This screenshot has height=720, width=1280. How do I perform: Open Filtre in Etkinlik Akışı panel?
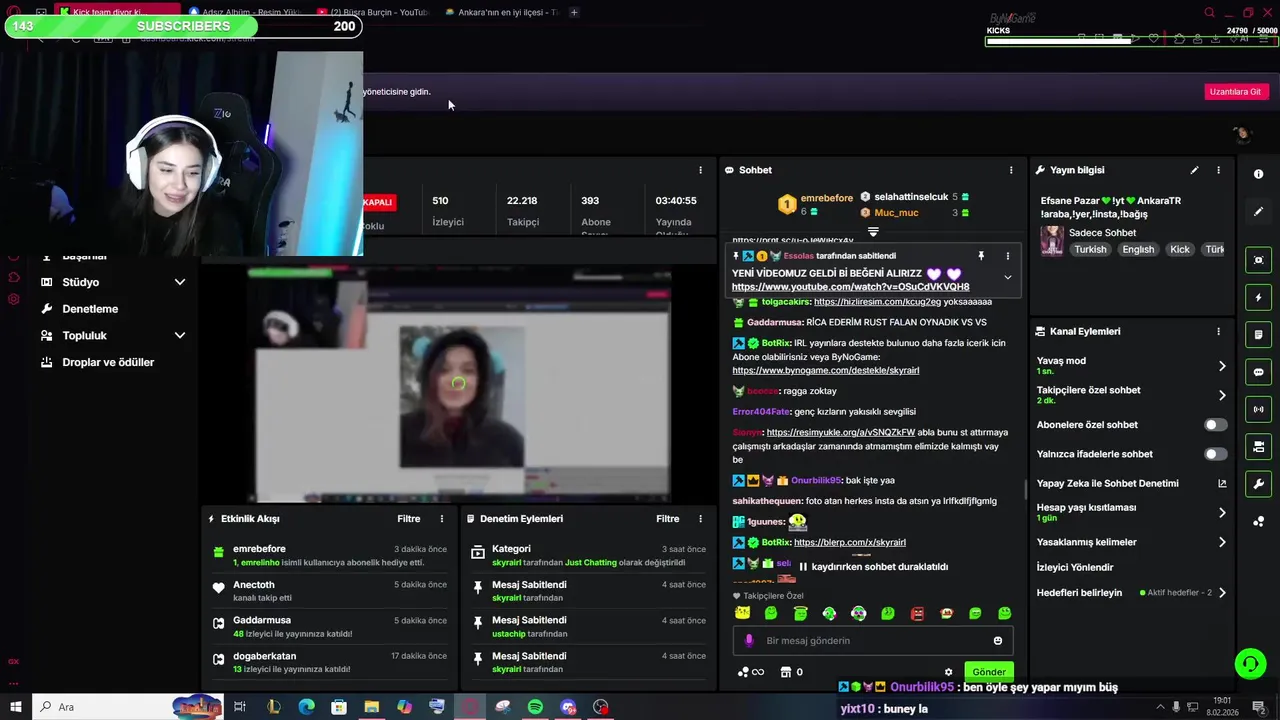coord(409,519)
